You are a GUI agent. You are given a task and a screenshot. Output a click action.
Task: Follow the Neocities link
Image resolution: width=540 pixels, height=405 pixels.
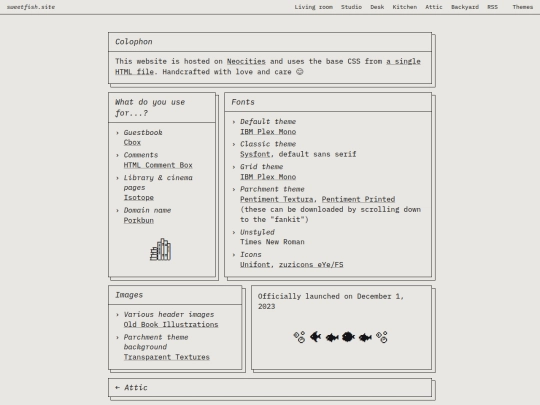tap(246, 61)
